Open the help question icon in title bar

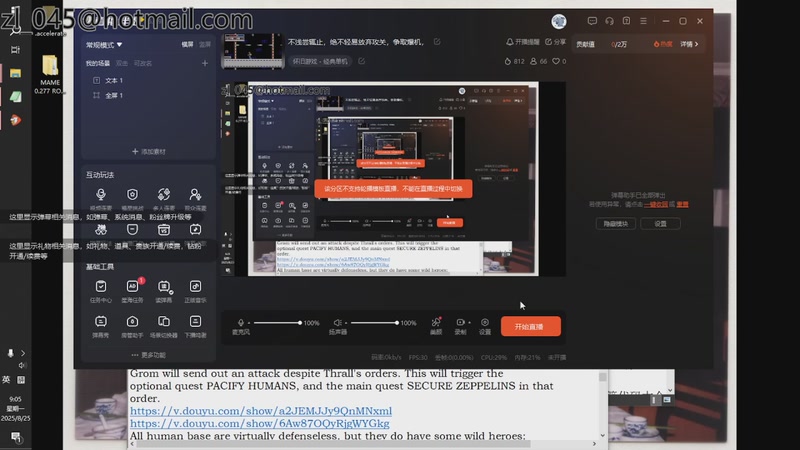point(626,21)
